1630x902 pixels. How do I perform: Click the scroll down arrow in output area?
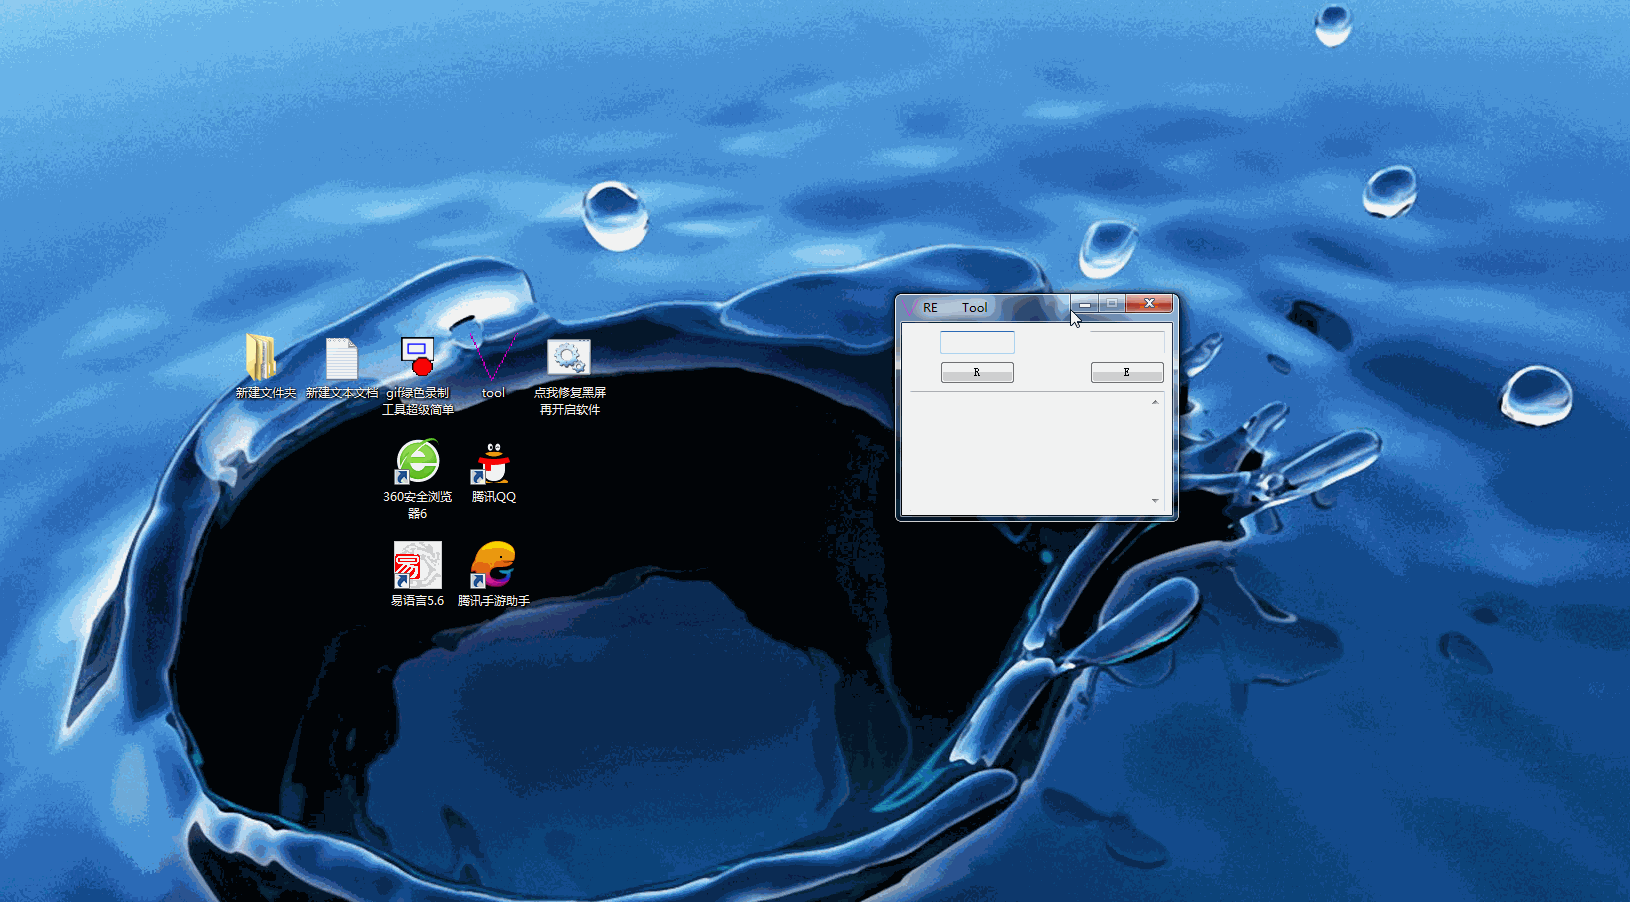pos(1155,501)
